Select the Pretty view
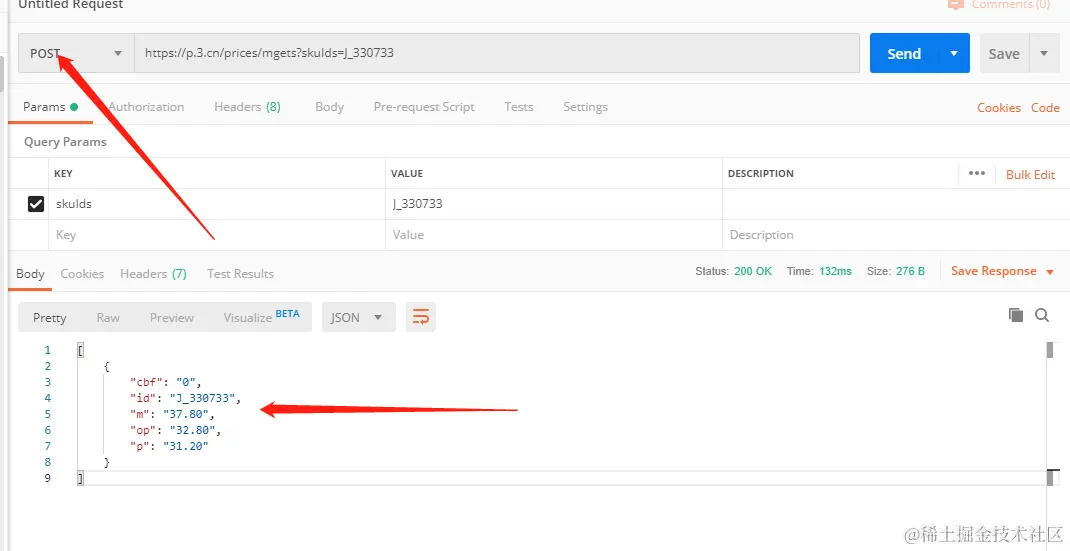 click(x=50, y=317)
